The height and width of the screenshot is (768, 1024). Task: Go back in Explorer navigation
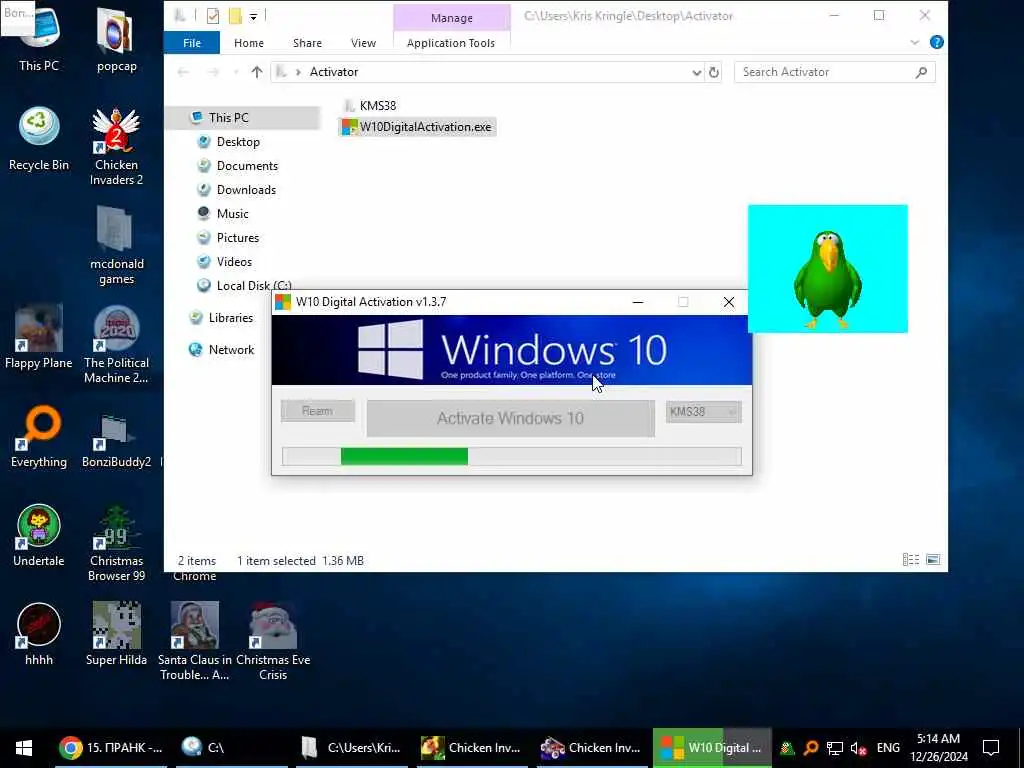tap(184, 72)
